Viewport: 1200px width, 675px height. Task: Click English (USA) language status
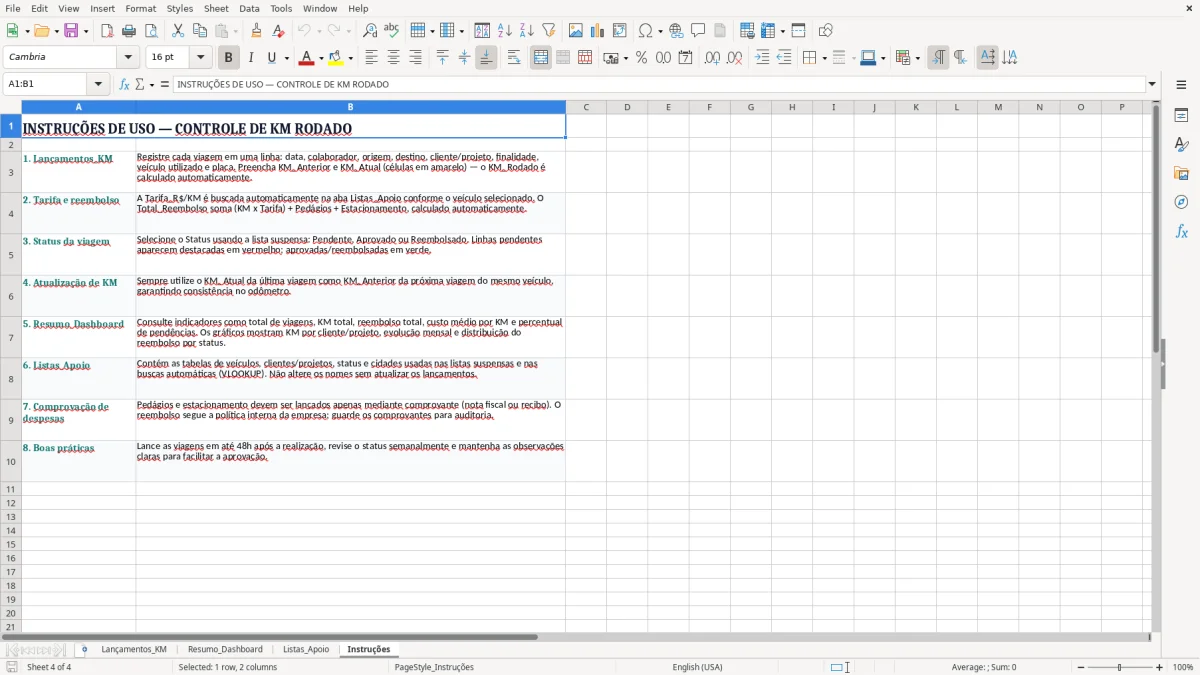(x=697, y=667)
